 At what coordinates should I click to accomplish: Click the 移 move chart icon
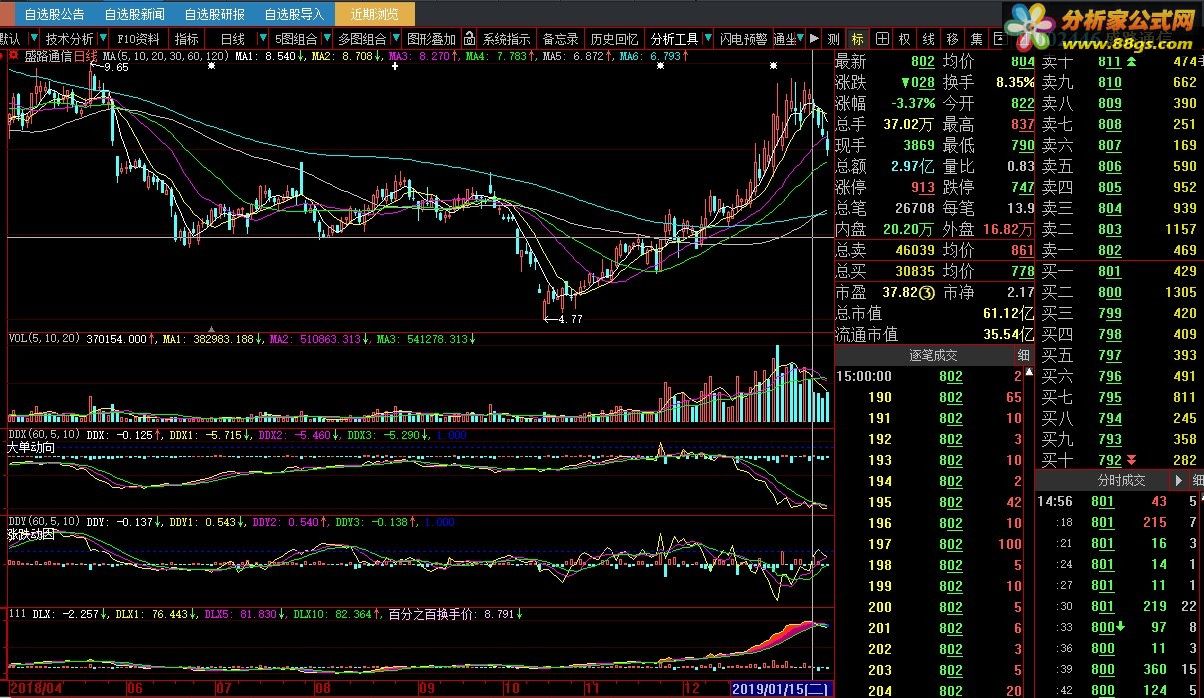click(952, 39)
